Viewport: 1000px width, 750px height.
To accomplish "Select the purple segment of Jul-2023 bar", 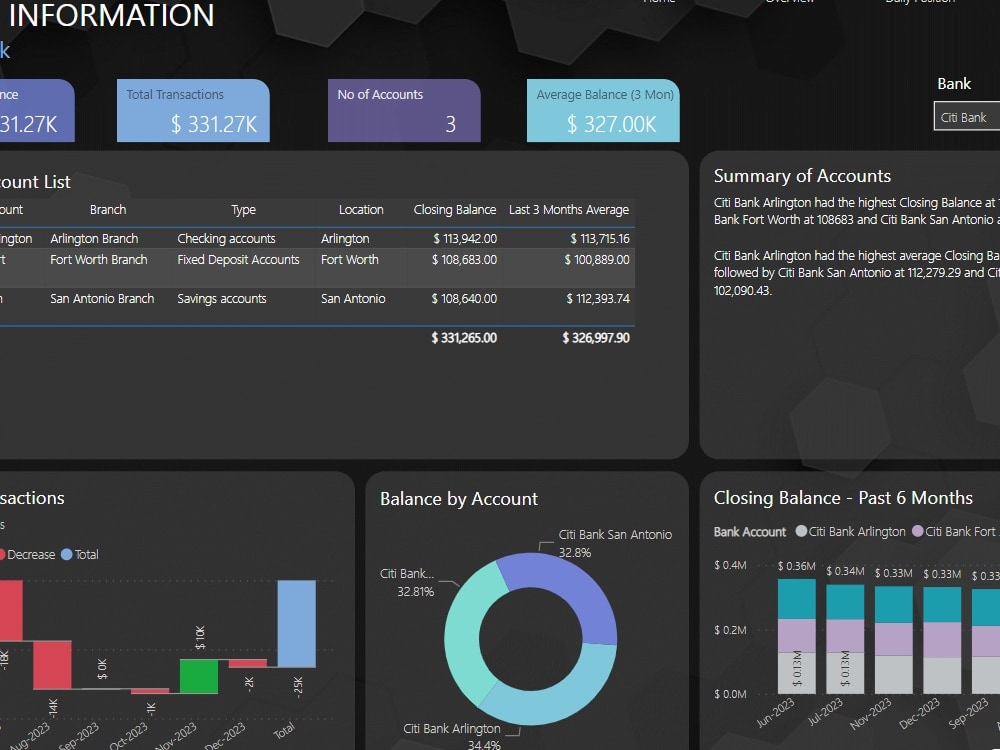I will (845, 636).
